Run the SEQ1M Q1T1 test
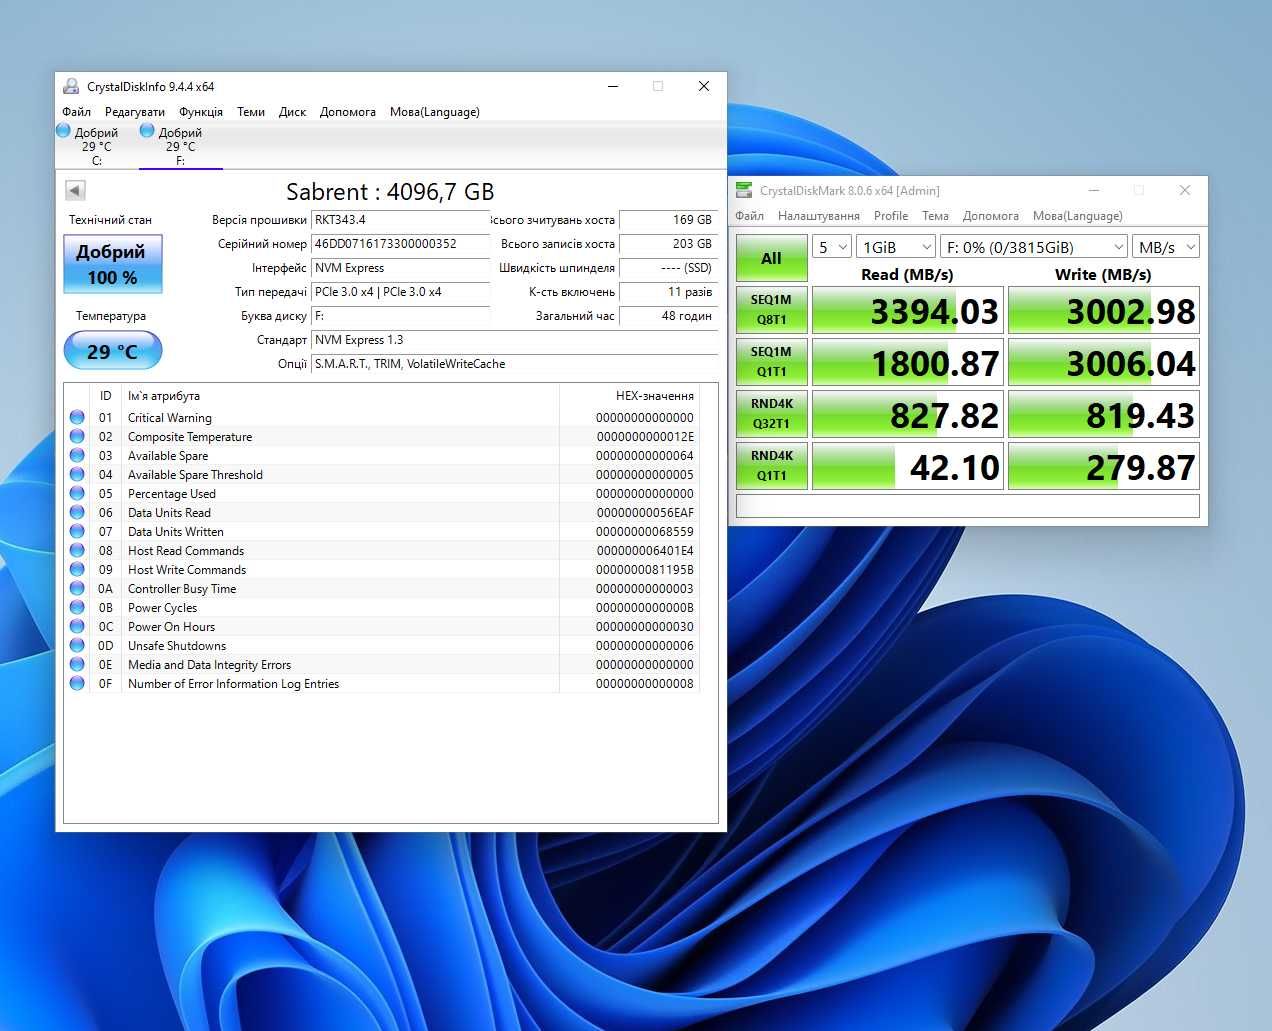This screenshot has width=1272, height=1031. [x=771, y=362]
